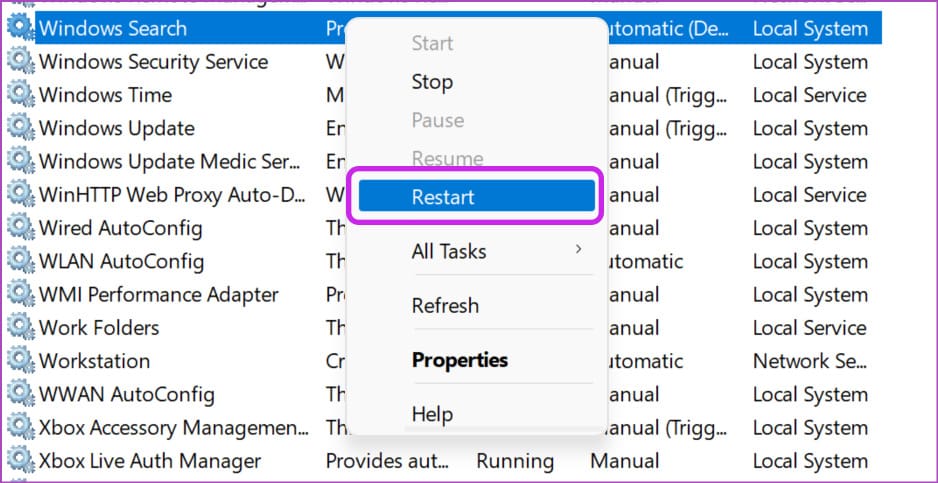
Task: Click startup type cell of WLAN AutoConfig row
Action: pos(646,262)
